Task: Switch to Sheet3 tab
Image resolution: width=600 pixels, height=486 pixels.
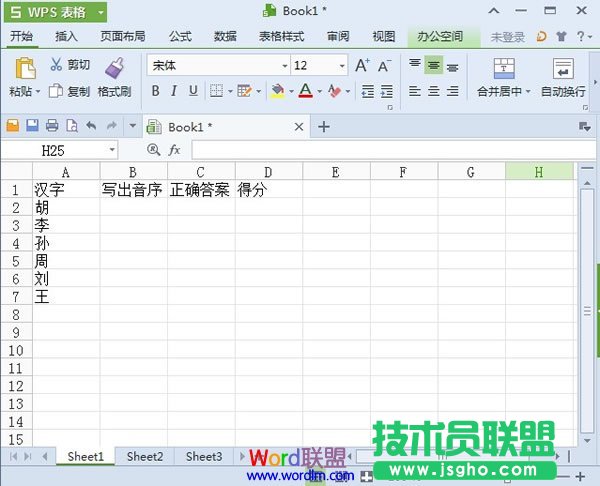Action: [x=204, y=456]
